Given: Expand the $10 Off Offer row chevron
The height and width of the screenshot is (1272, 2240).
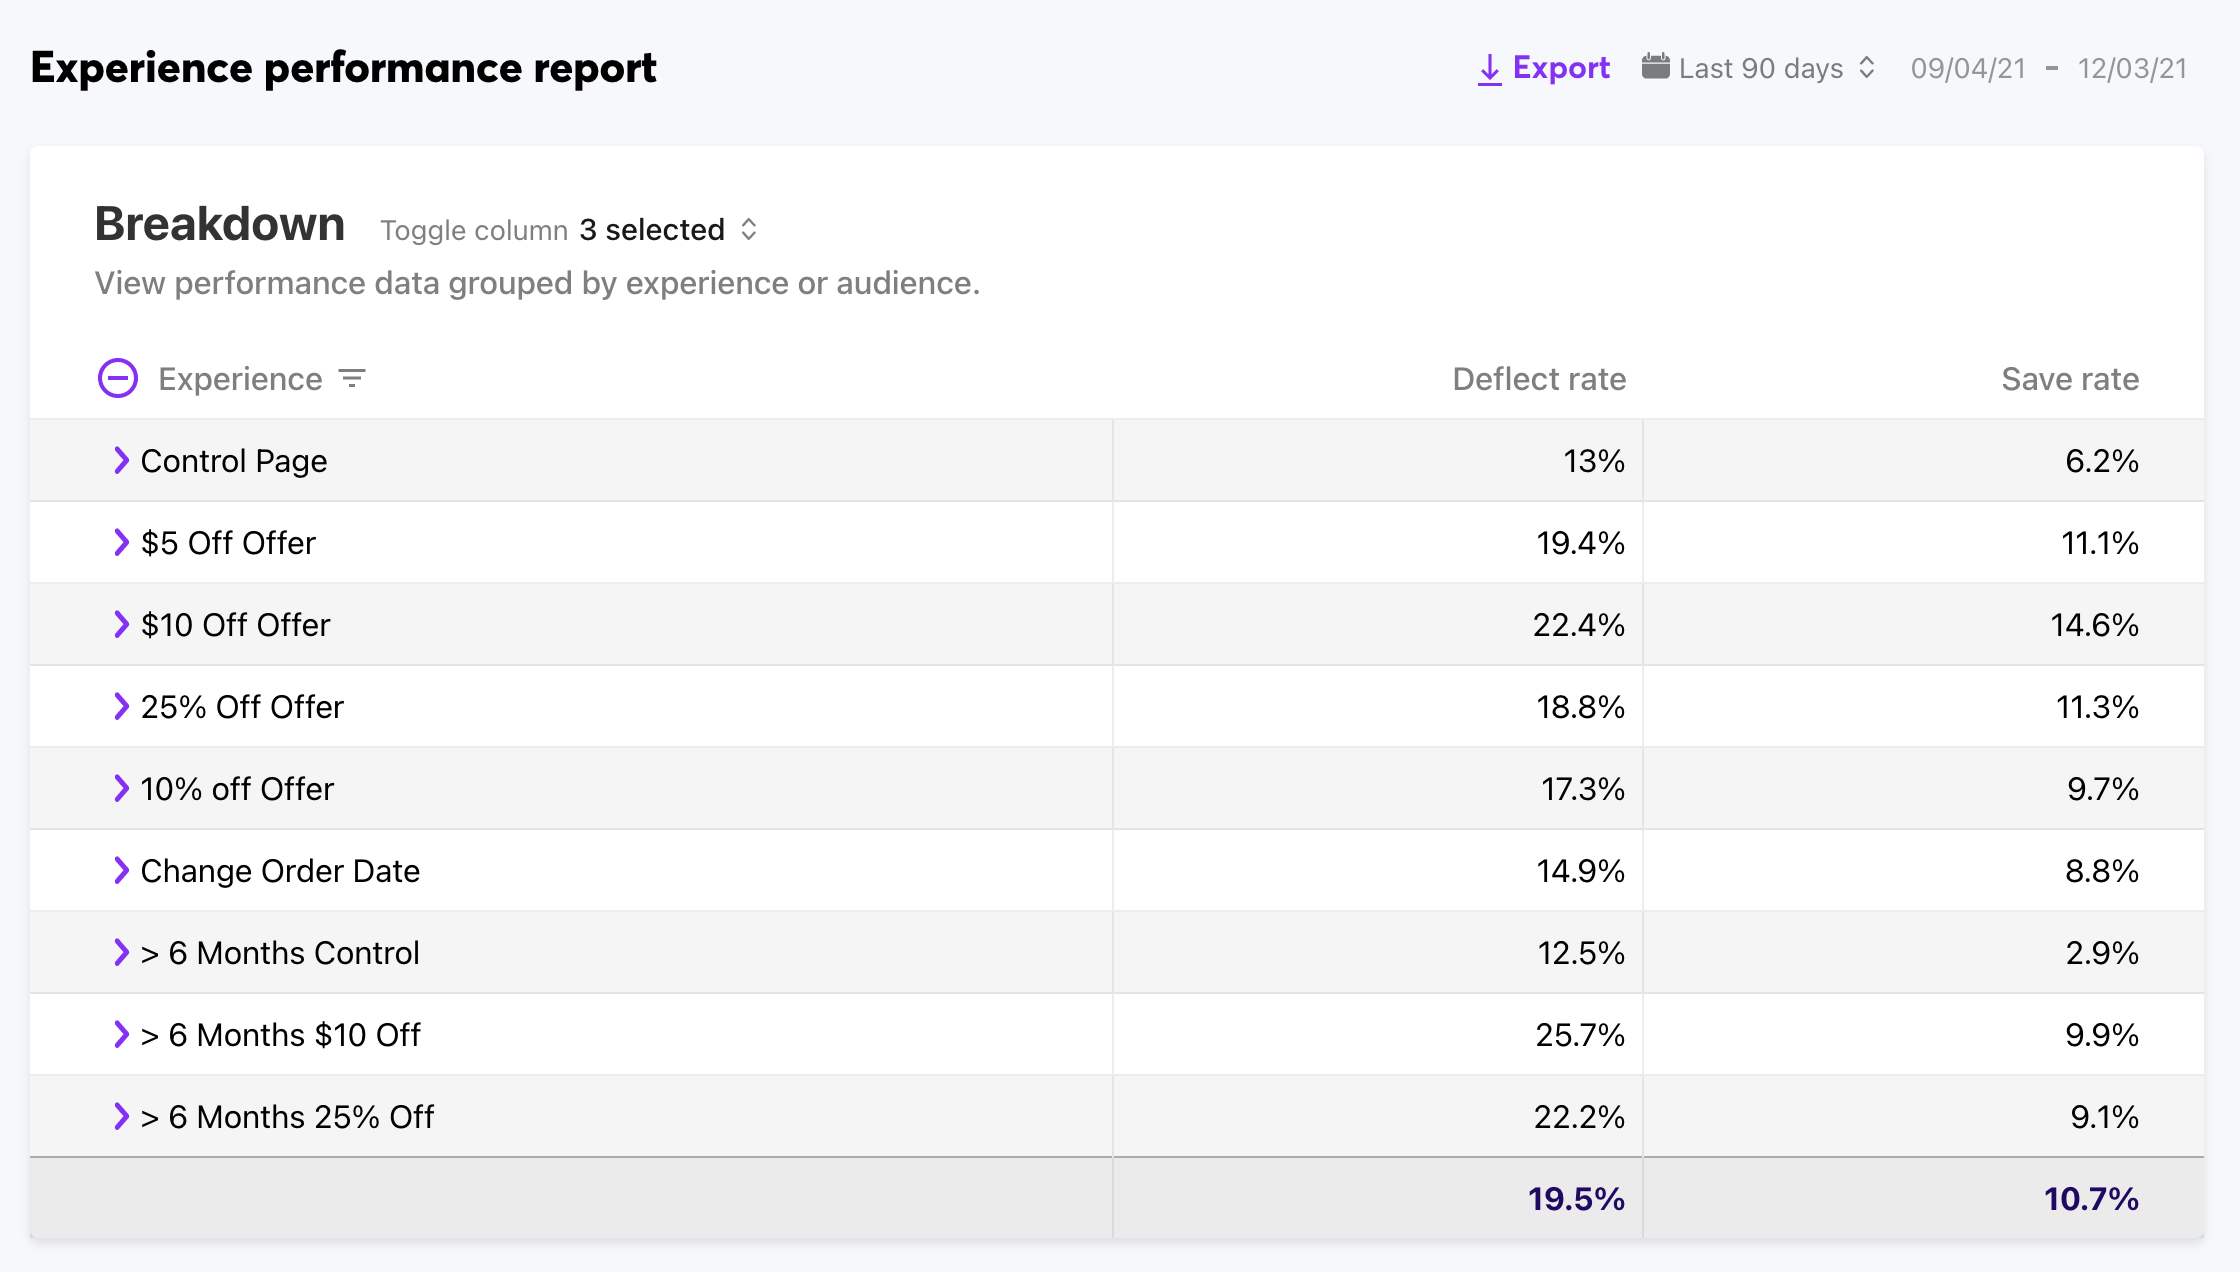Looking at the screenshot, I should click(x=121, y=624).
